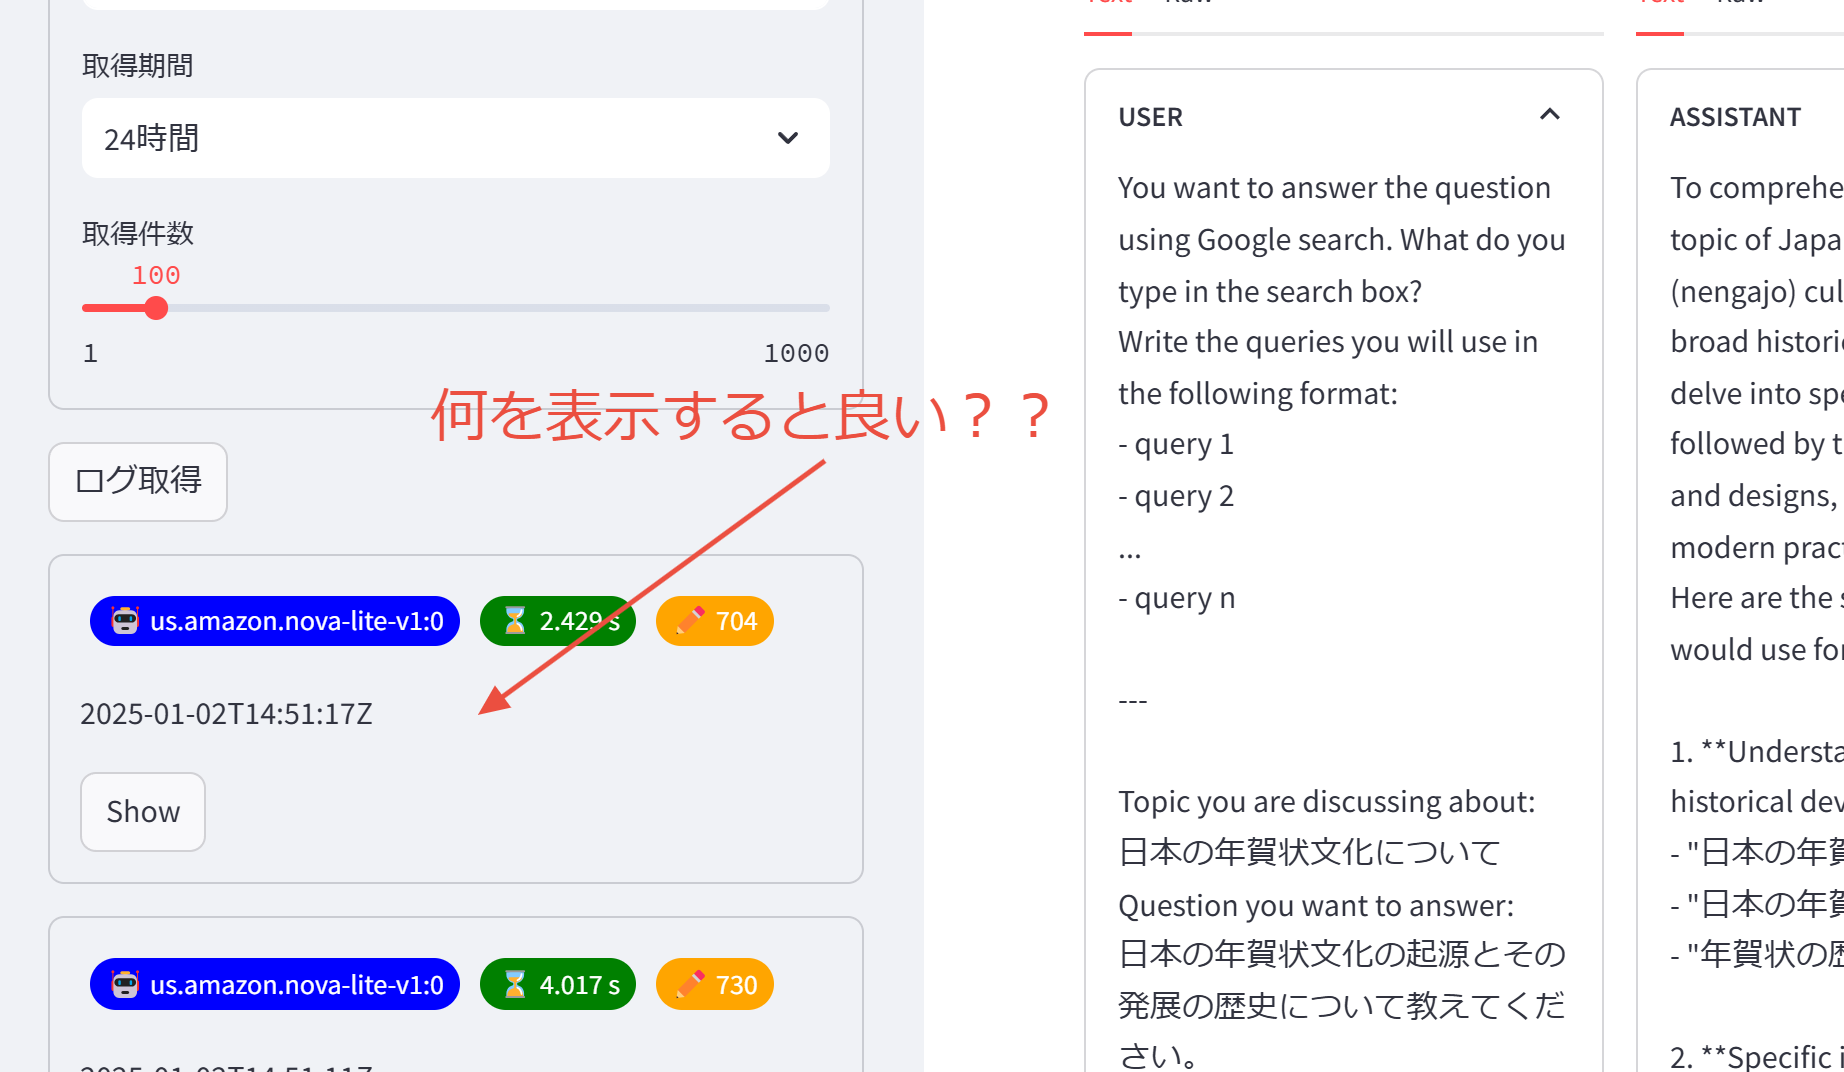Click the '- query 2' line

(x=1176, y=496)
